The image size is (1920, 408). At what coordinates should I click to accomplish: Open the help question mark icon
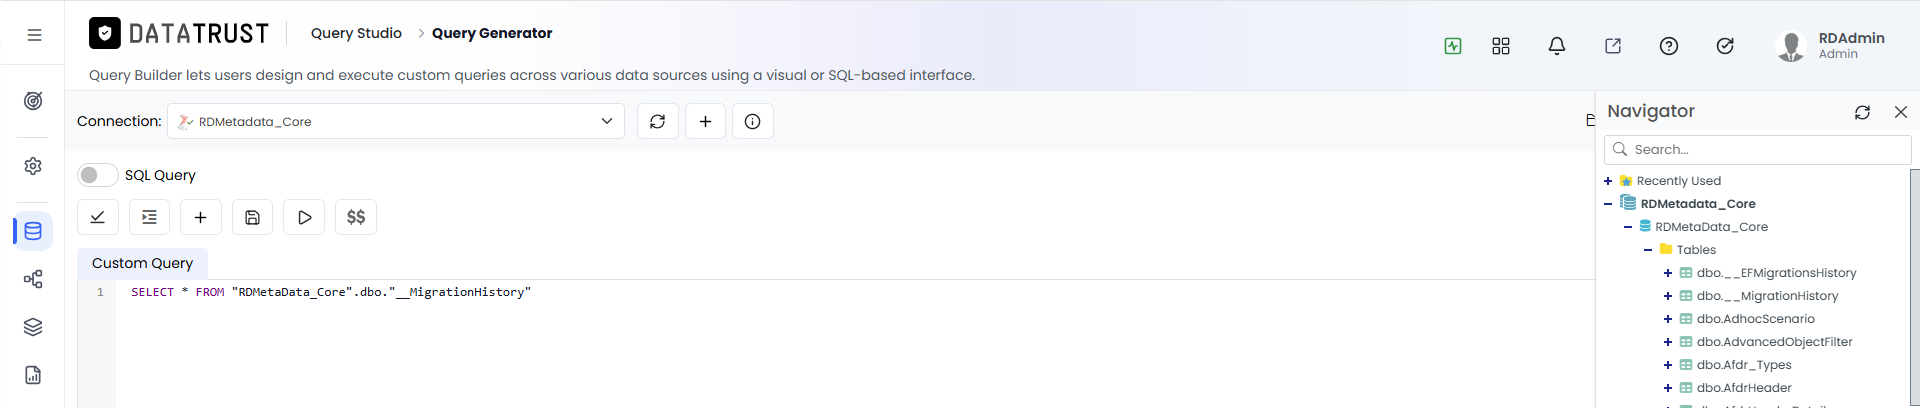coord(1669,46)
